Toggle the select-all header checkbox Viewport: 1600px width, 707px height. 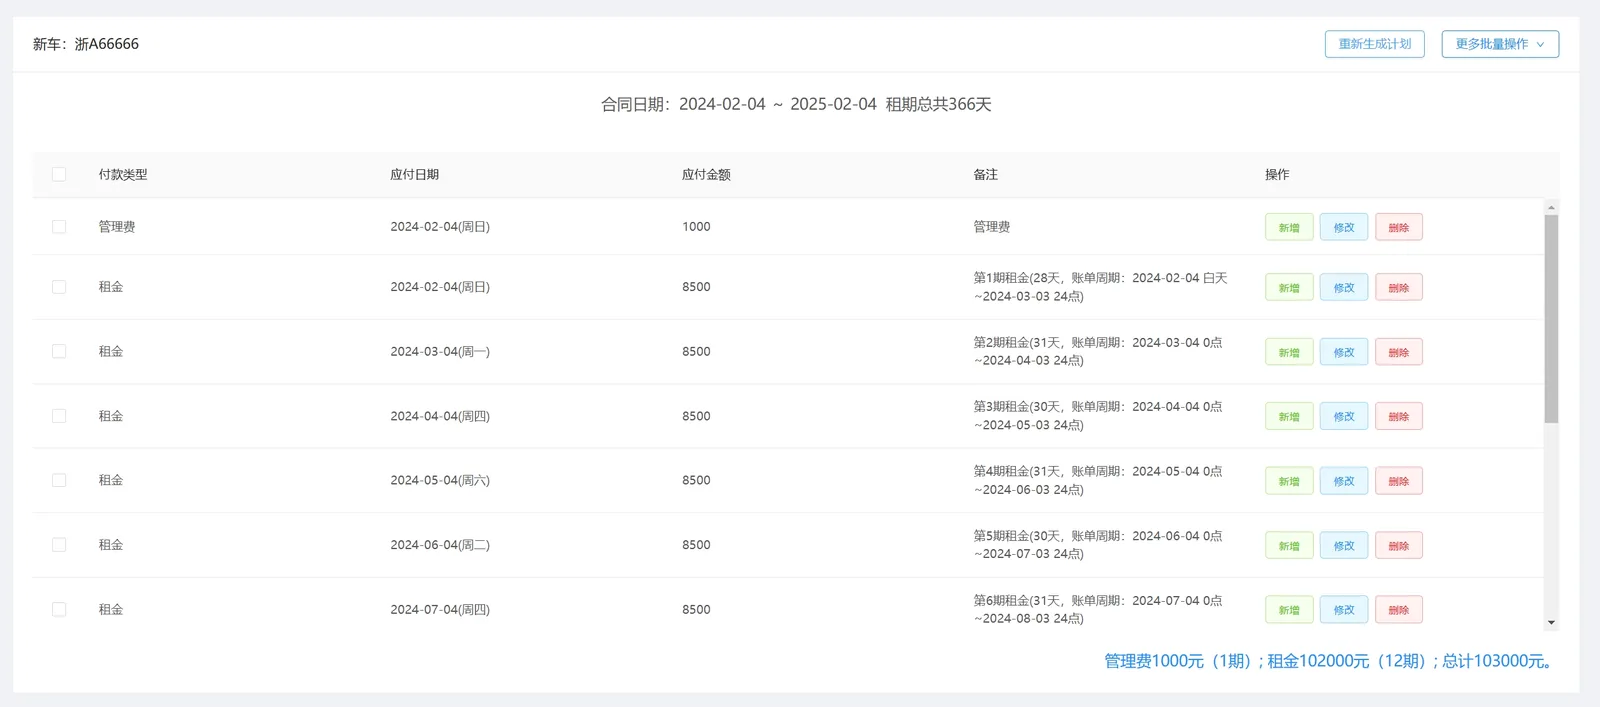click(59, 174)
